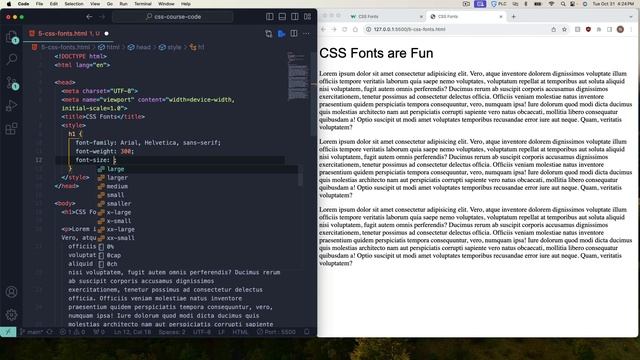Click the font-family line in the code
640x360 pixels.
tap(148, 143)
